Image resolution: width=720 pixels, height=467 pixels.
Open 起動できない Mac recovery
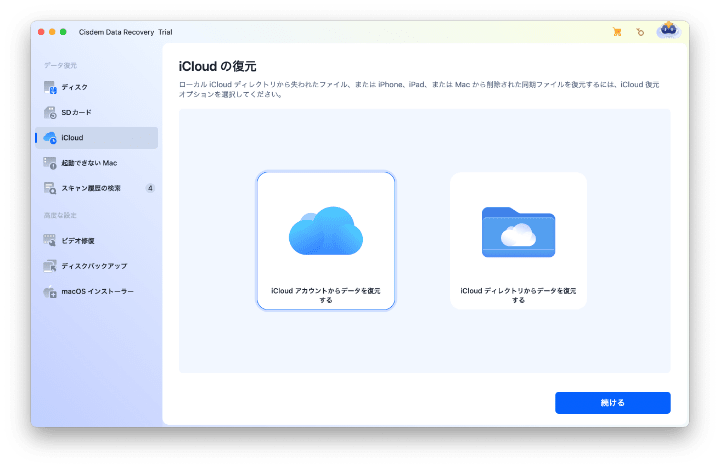pos(90,162)
